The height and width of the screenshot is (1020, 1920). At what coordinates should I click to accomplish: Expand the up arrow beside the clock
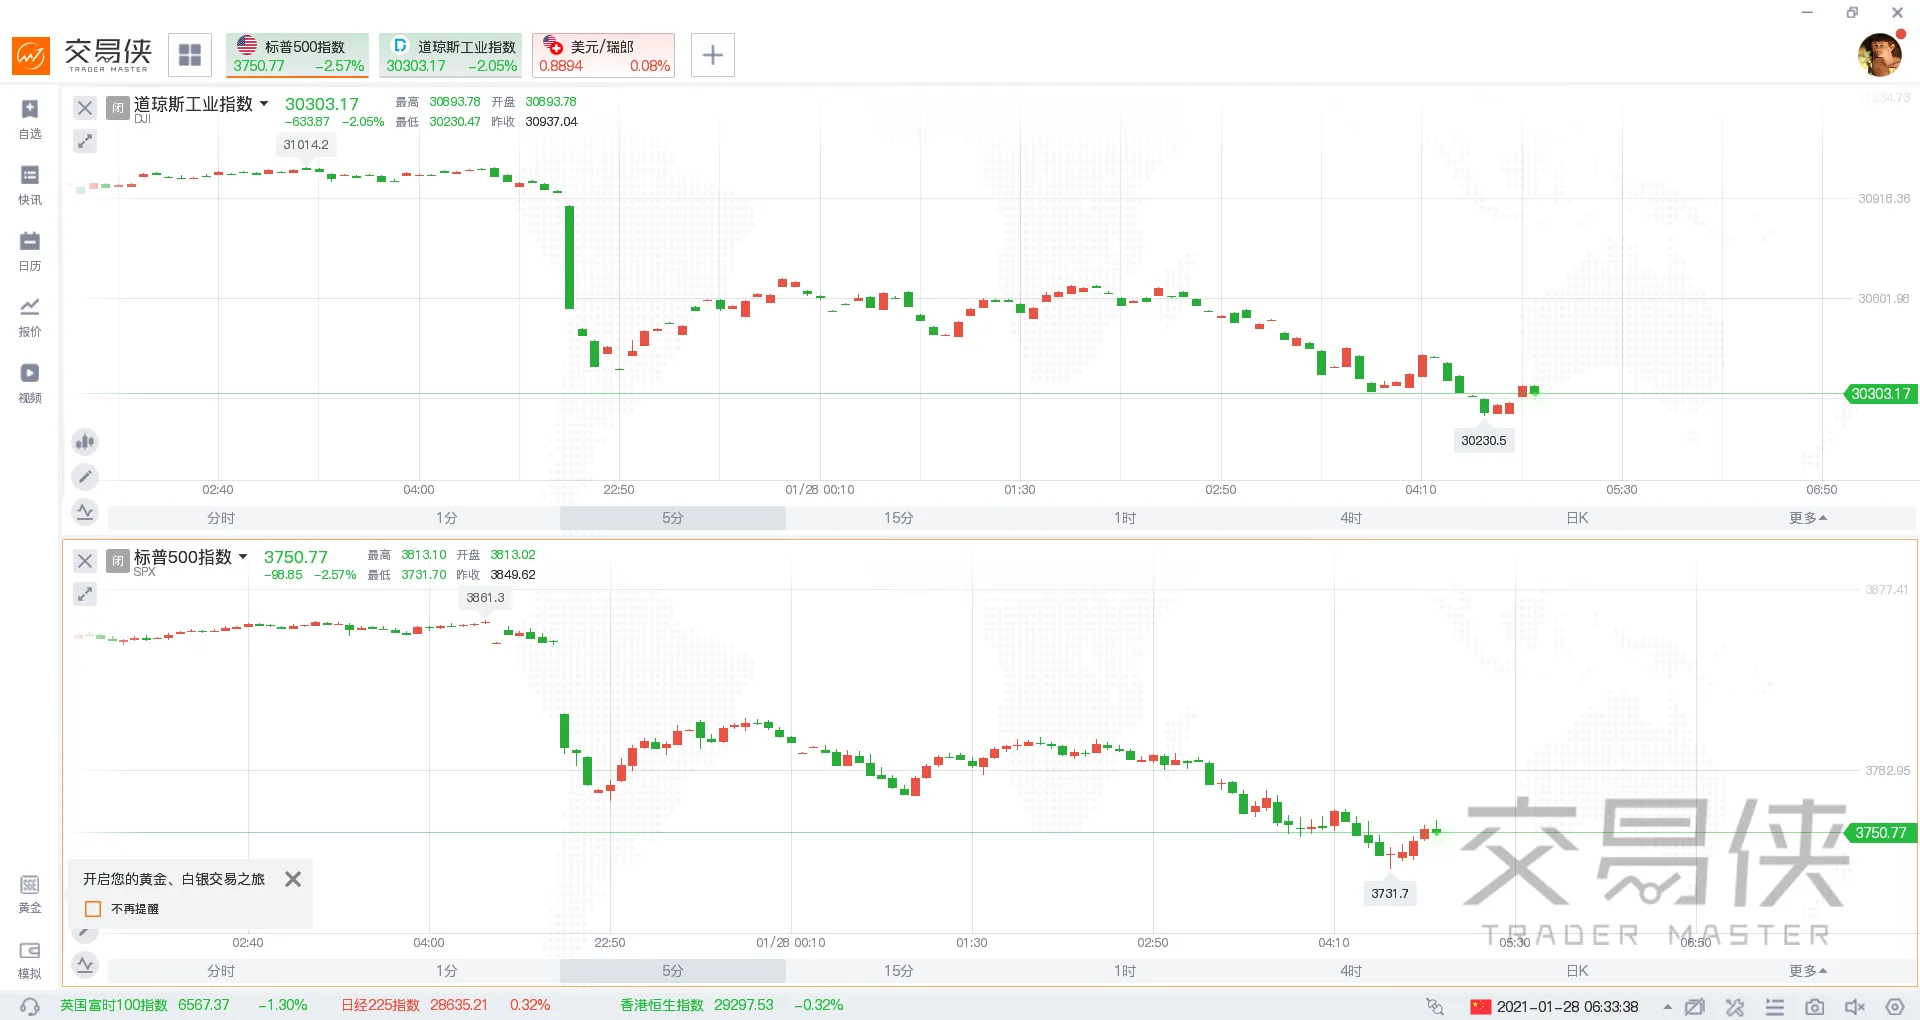pos(1667,1007)
